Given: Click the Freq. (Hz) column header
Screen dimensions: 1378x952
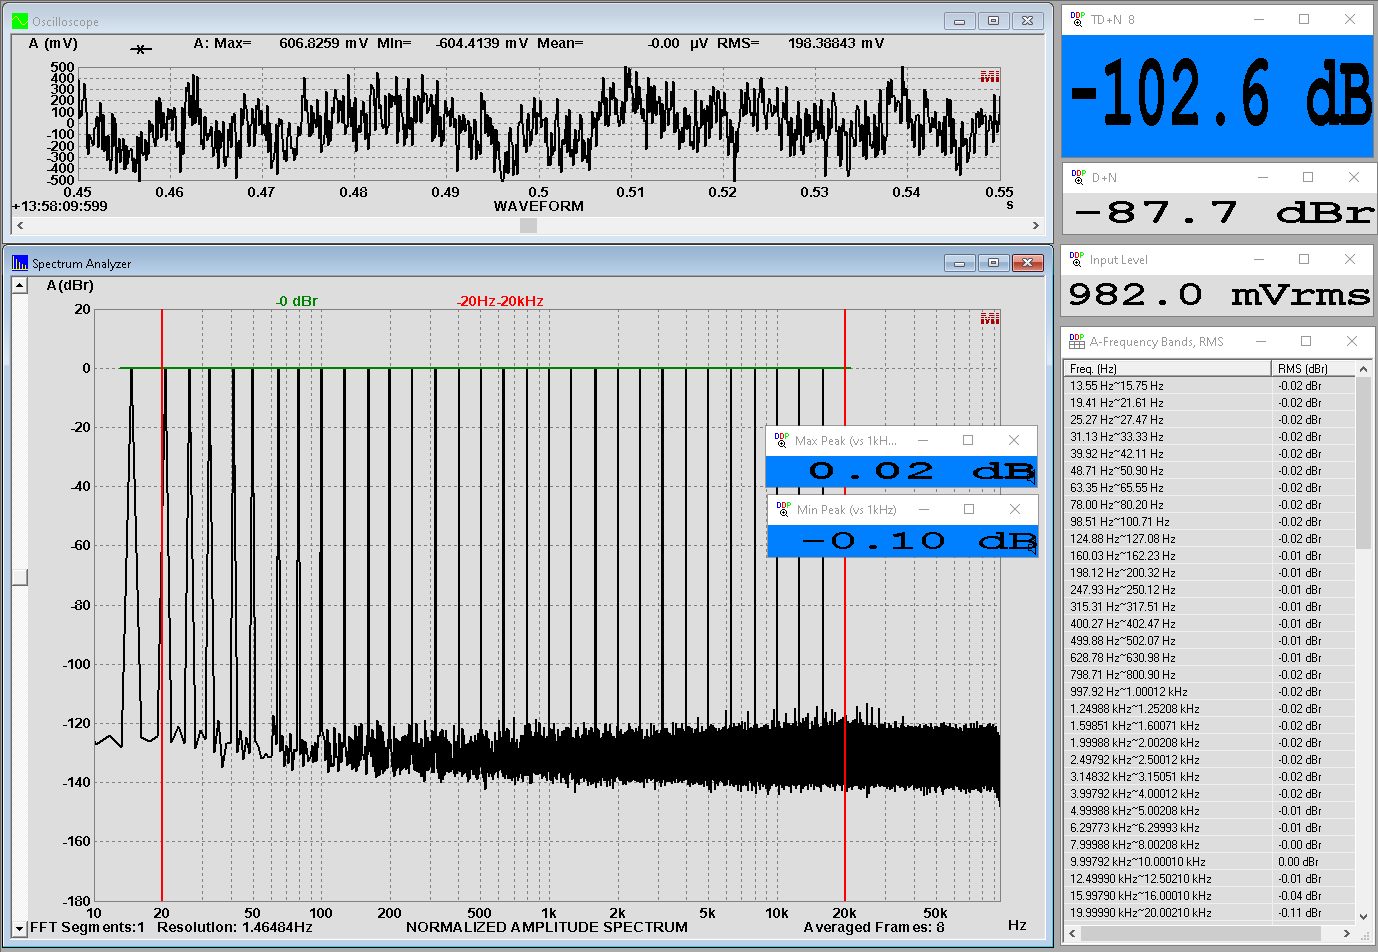Looking at the screenshot, I should click(1168, 369).
